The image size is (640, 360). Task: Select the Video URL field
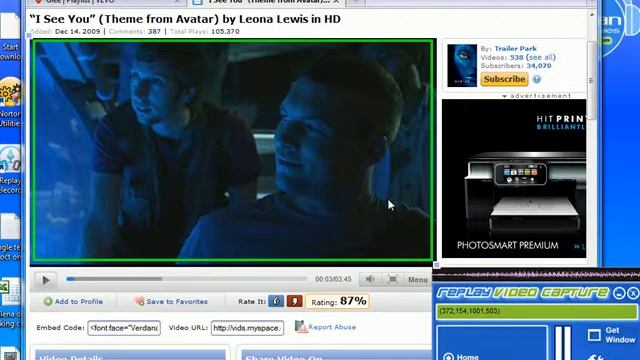[x=247, y=328]
